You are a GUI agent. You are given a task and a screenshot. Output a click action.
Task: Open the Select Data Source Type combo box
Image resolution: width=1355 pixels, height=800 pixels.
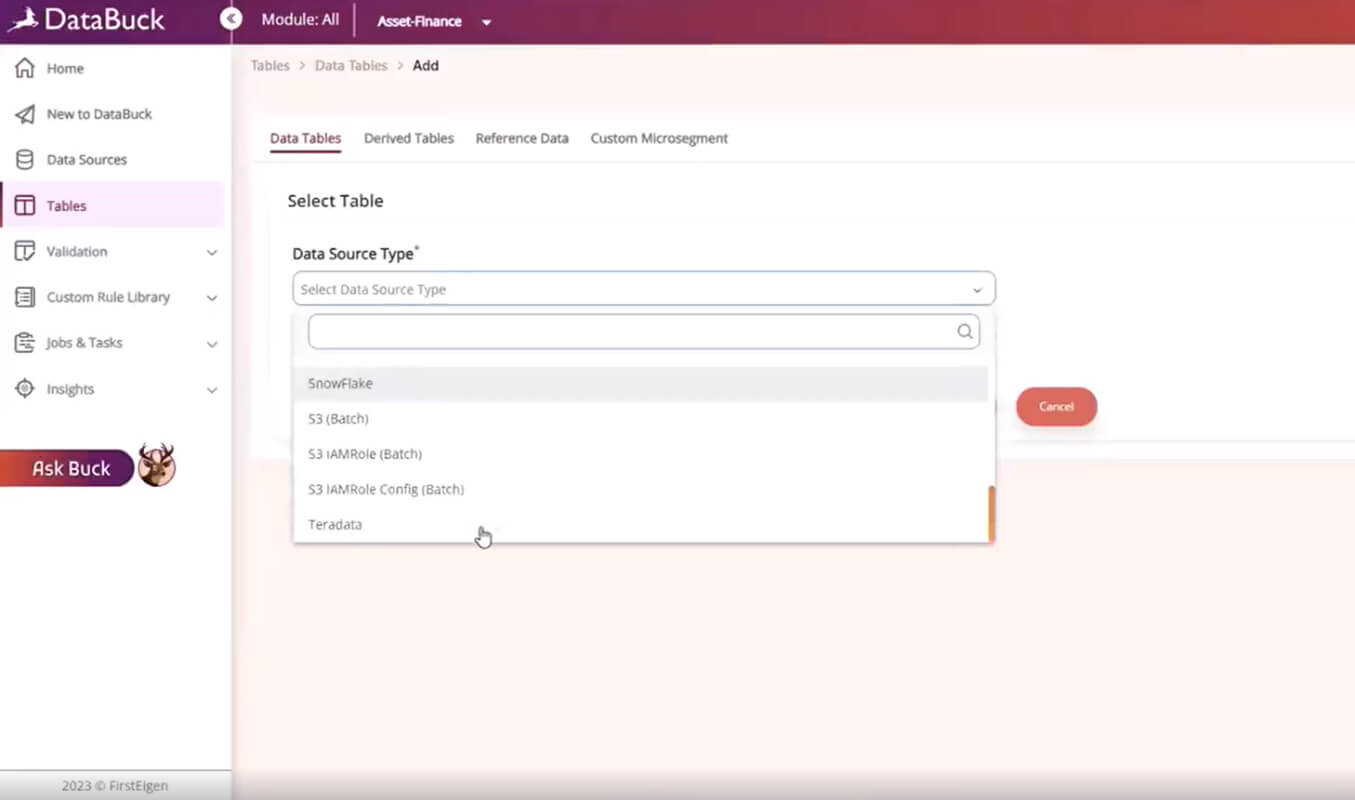coord(644,289)
